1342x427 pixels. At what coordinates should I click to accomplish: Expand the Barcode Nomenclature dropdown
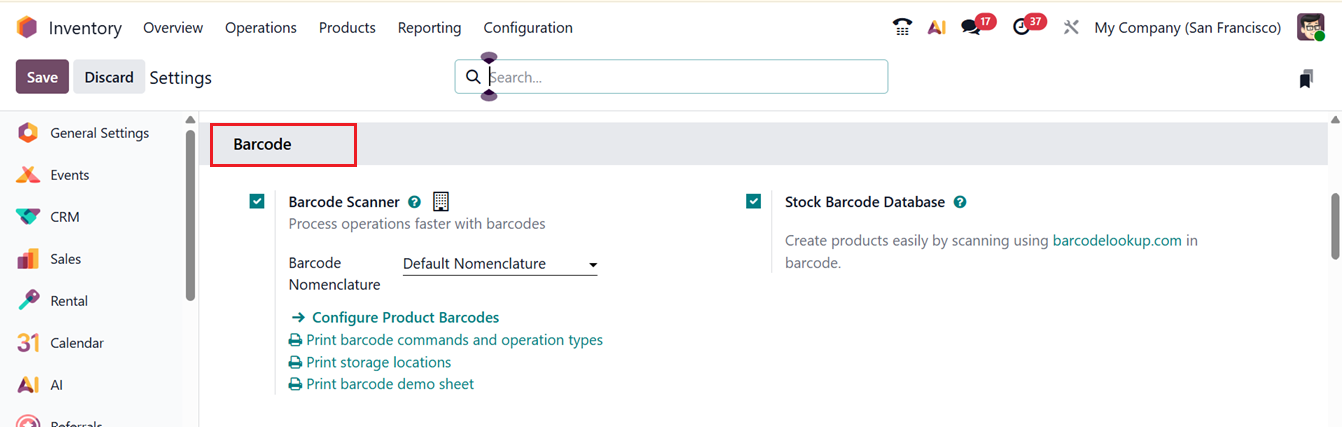click(500, 264)
